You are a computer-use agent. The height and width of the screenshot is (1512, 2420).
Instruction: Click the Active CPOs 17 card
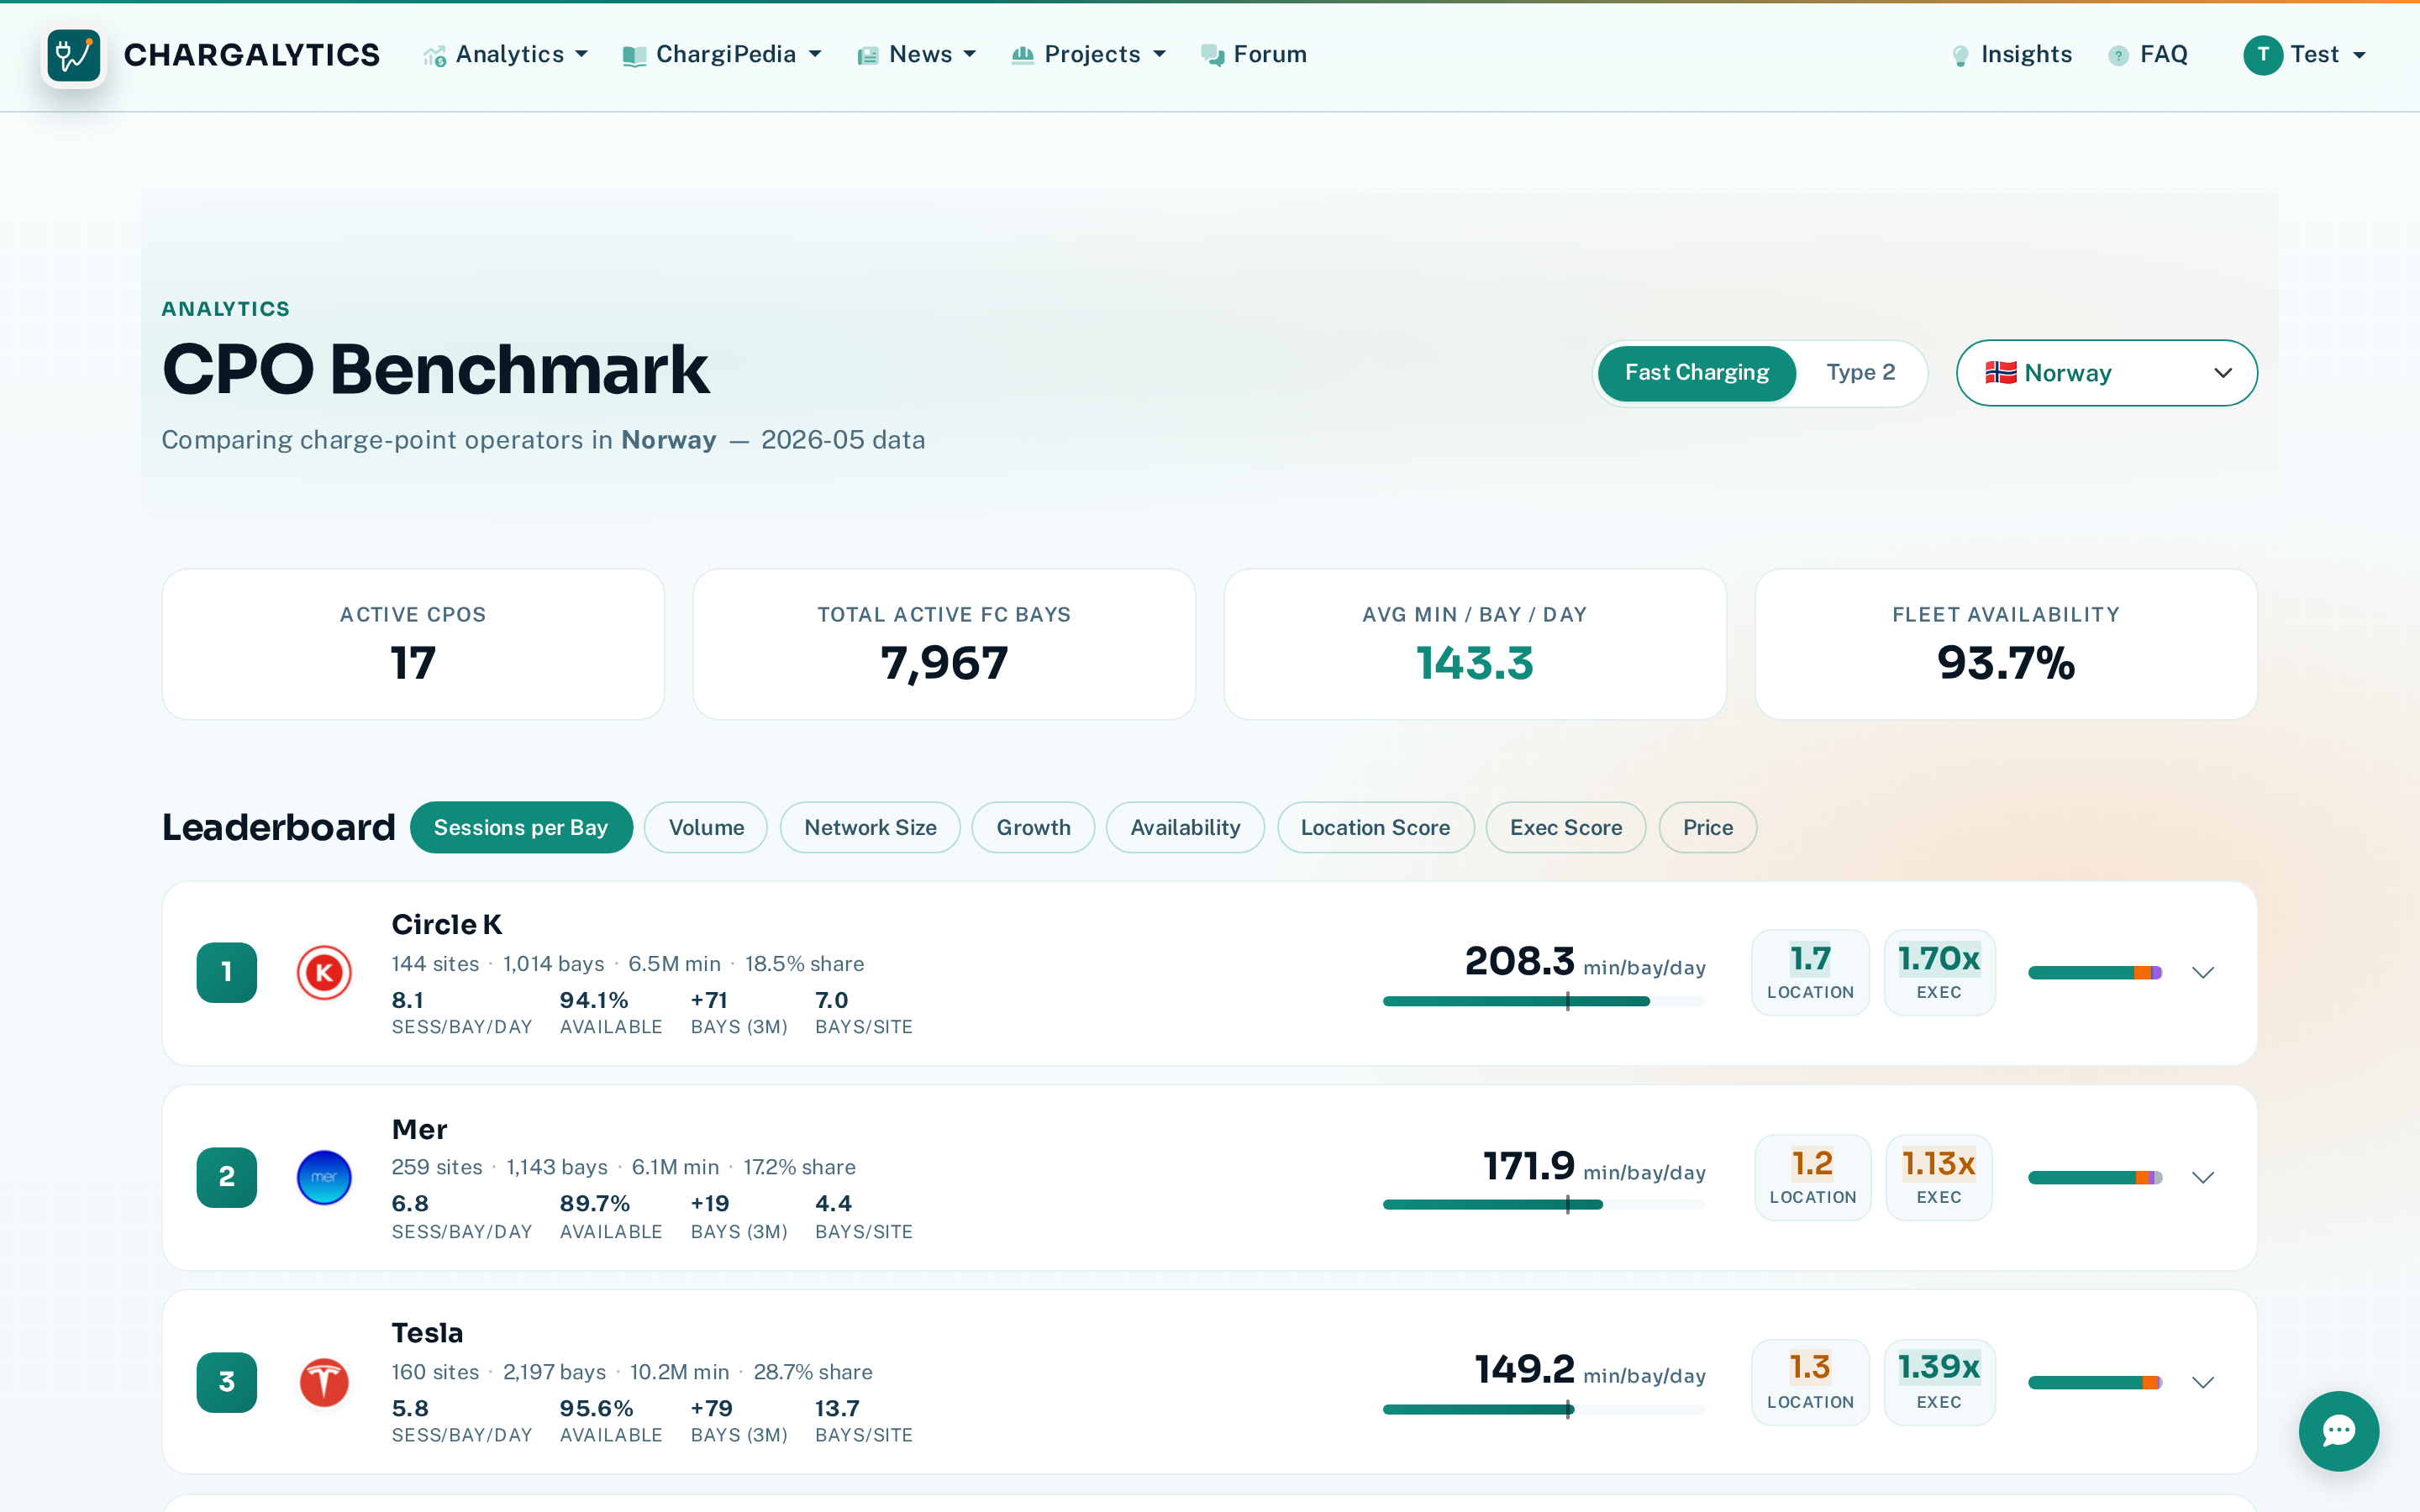tap(413, 644)
